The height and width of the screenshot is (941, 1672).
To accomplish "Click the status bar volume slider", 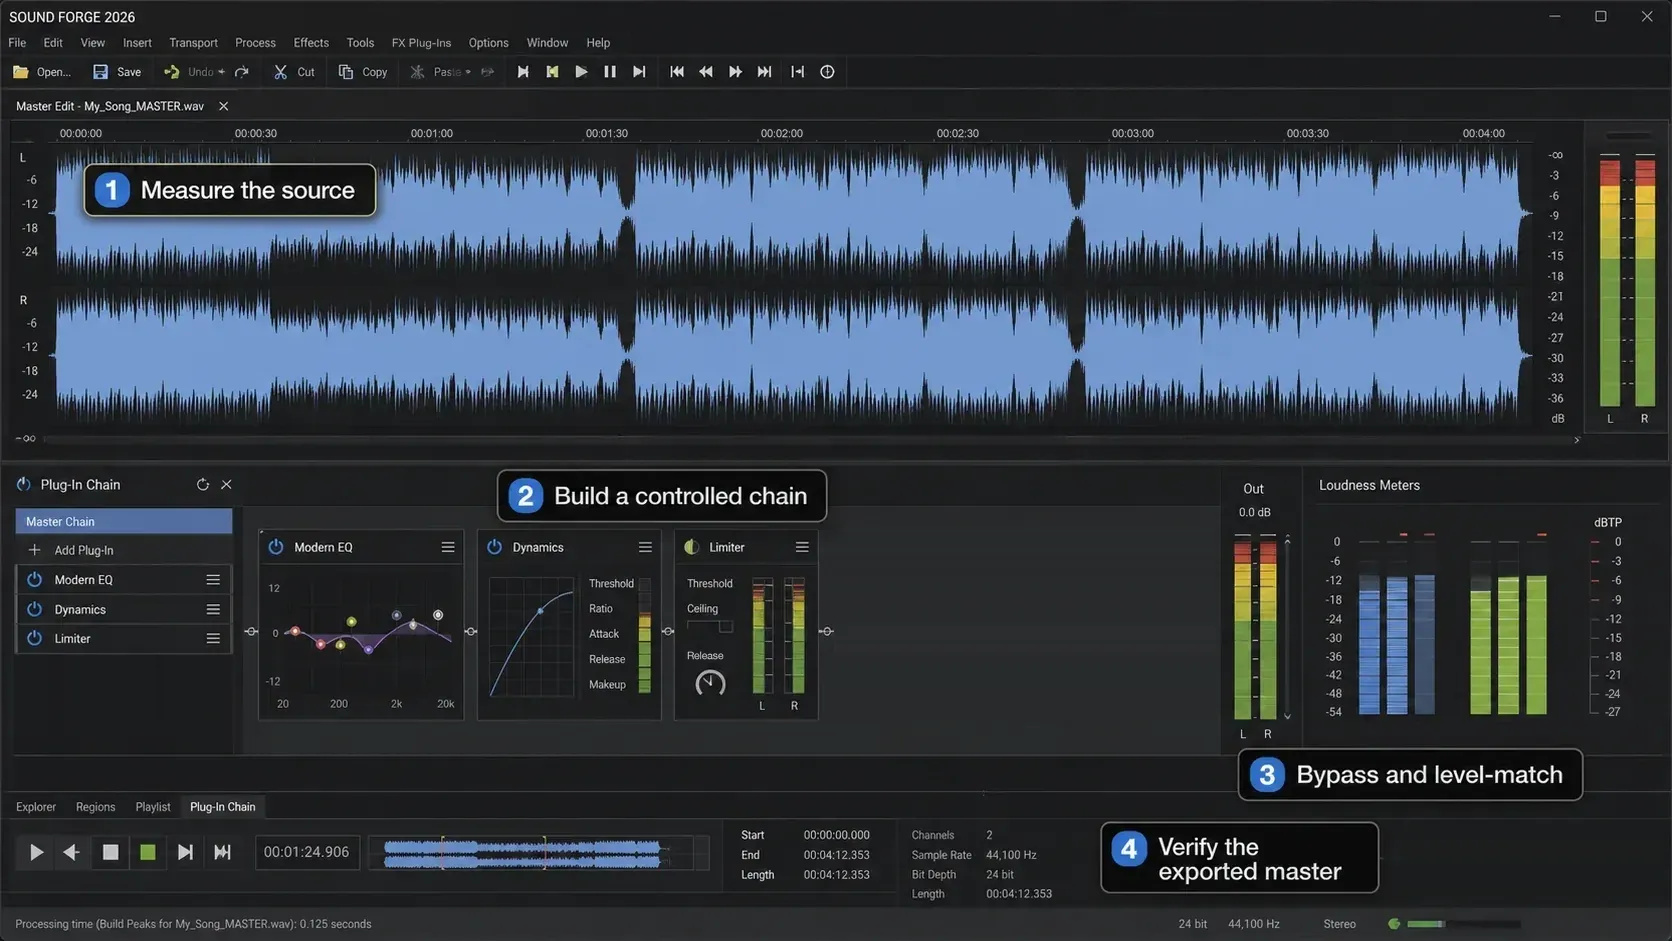I will [1464, 924].
